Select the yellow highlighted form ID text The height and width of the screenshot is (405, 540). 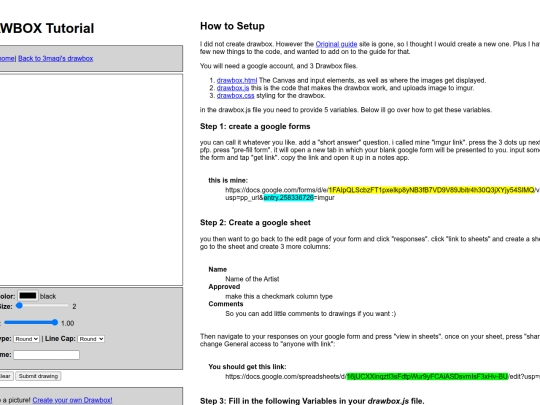click(x=431, y=190)
